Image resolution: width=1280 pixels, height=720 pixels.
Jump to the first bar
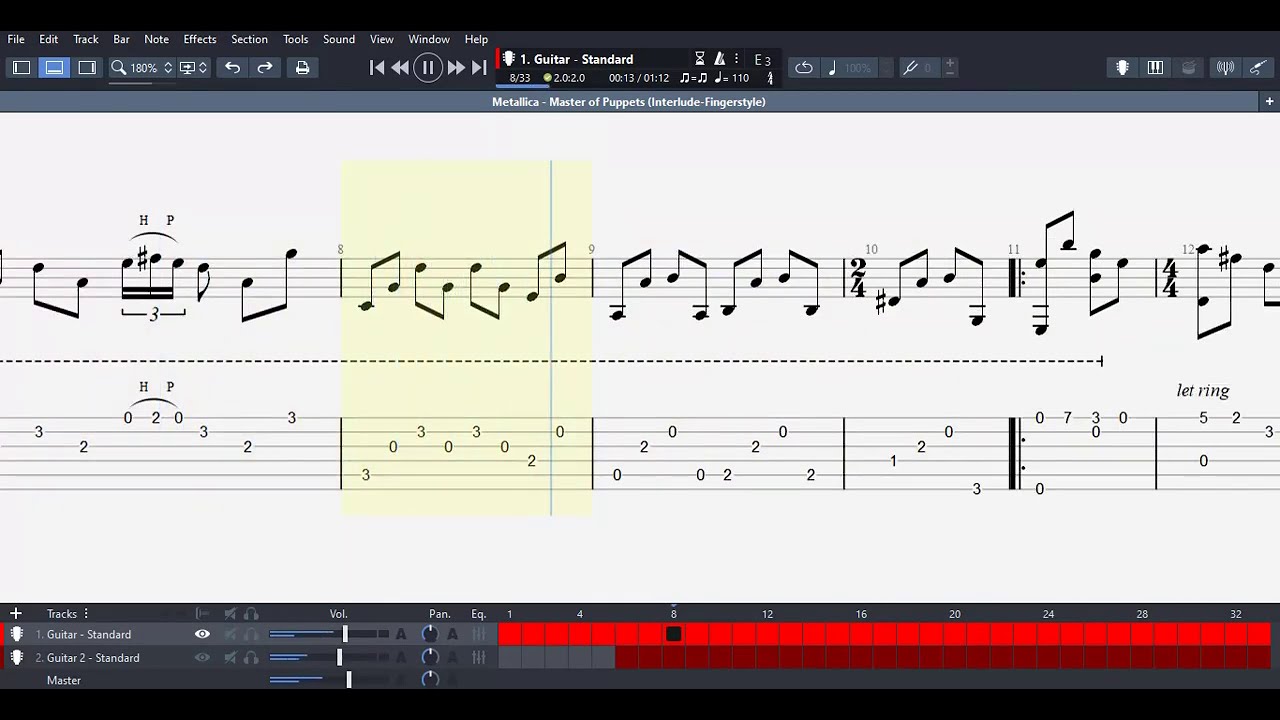click(377, 68)
